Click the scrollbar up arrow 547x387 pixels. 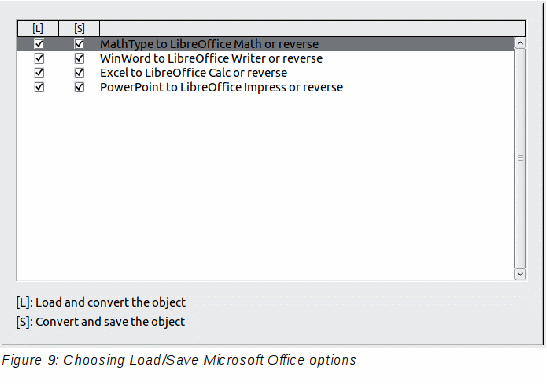click(x=520, y=43)
